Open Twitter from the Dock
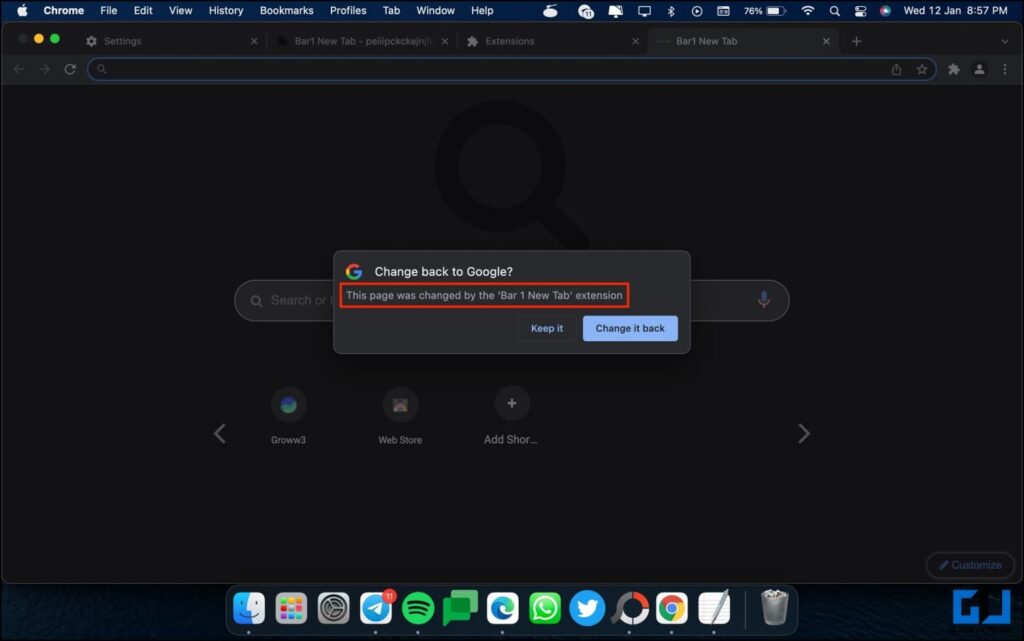Screen dimensions: 1024x641 tap(587, 608)
